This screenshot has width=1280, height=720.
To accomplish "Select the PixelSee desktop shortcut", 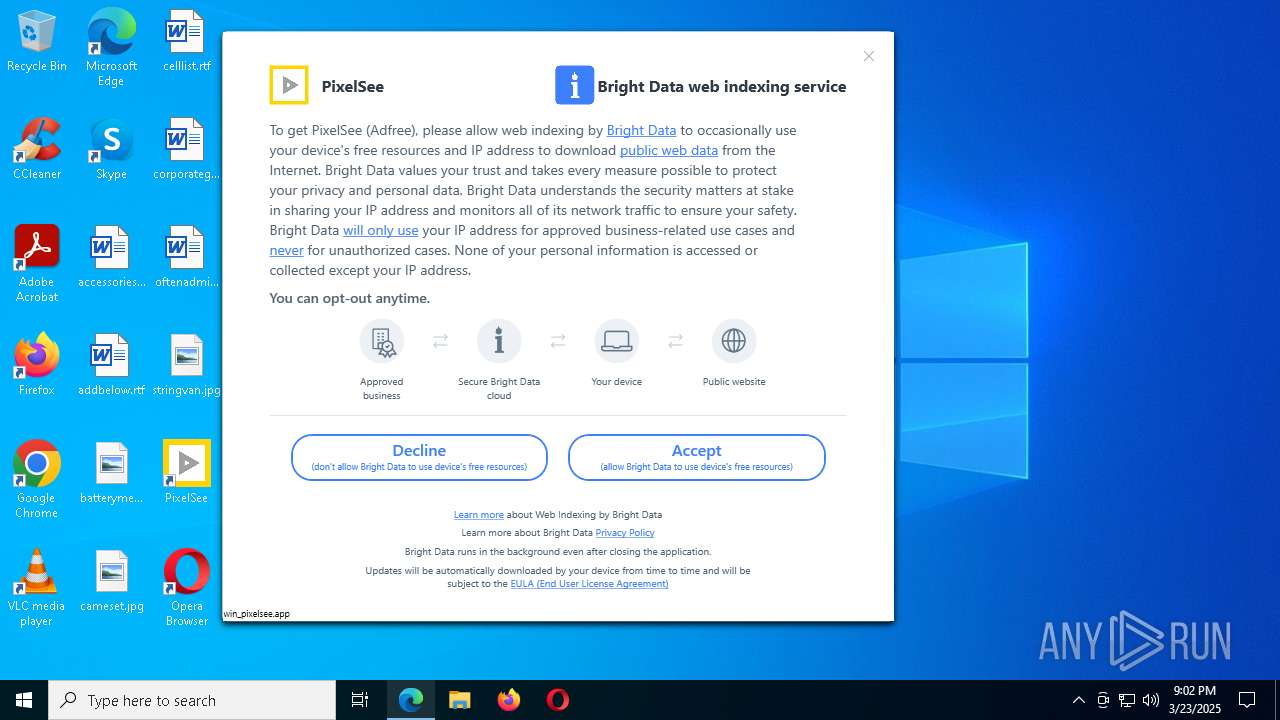I will pos(186,474).
